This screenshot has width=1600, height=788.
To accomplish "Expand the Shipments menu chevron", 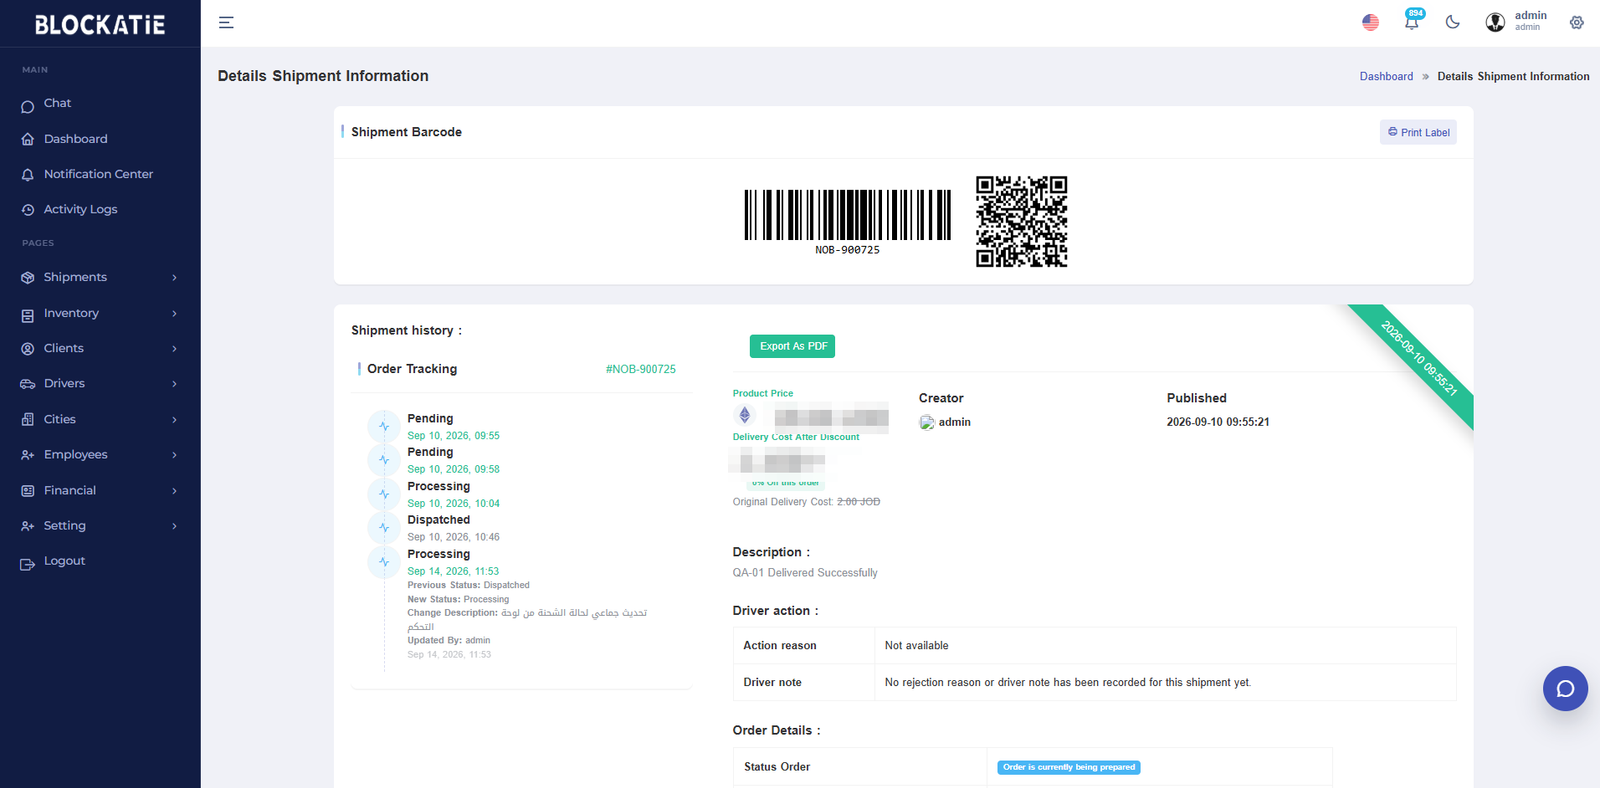I will coord(174,278).
